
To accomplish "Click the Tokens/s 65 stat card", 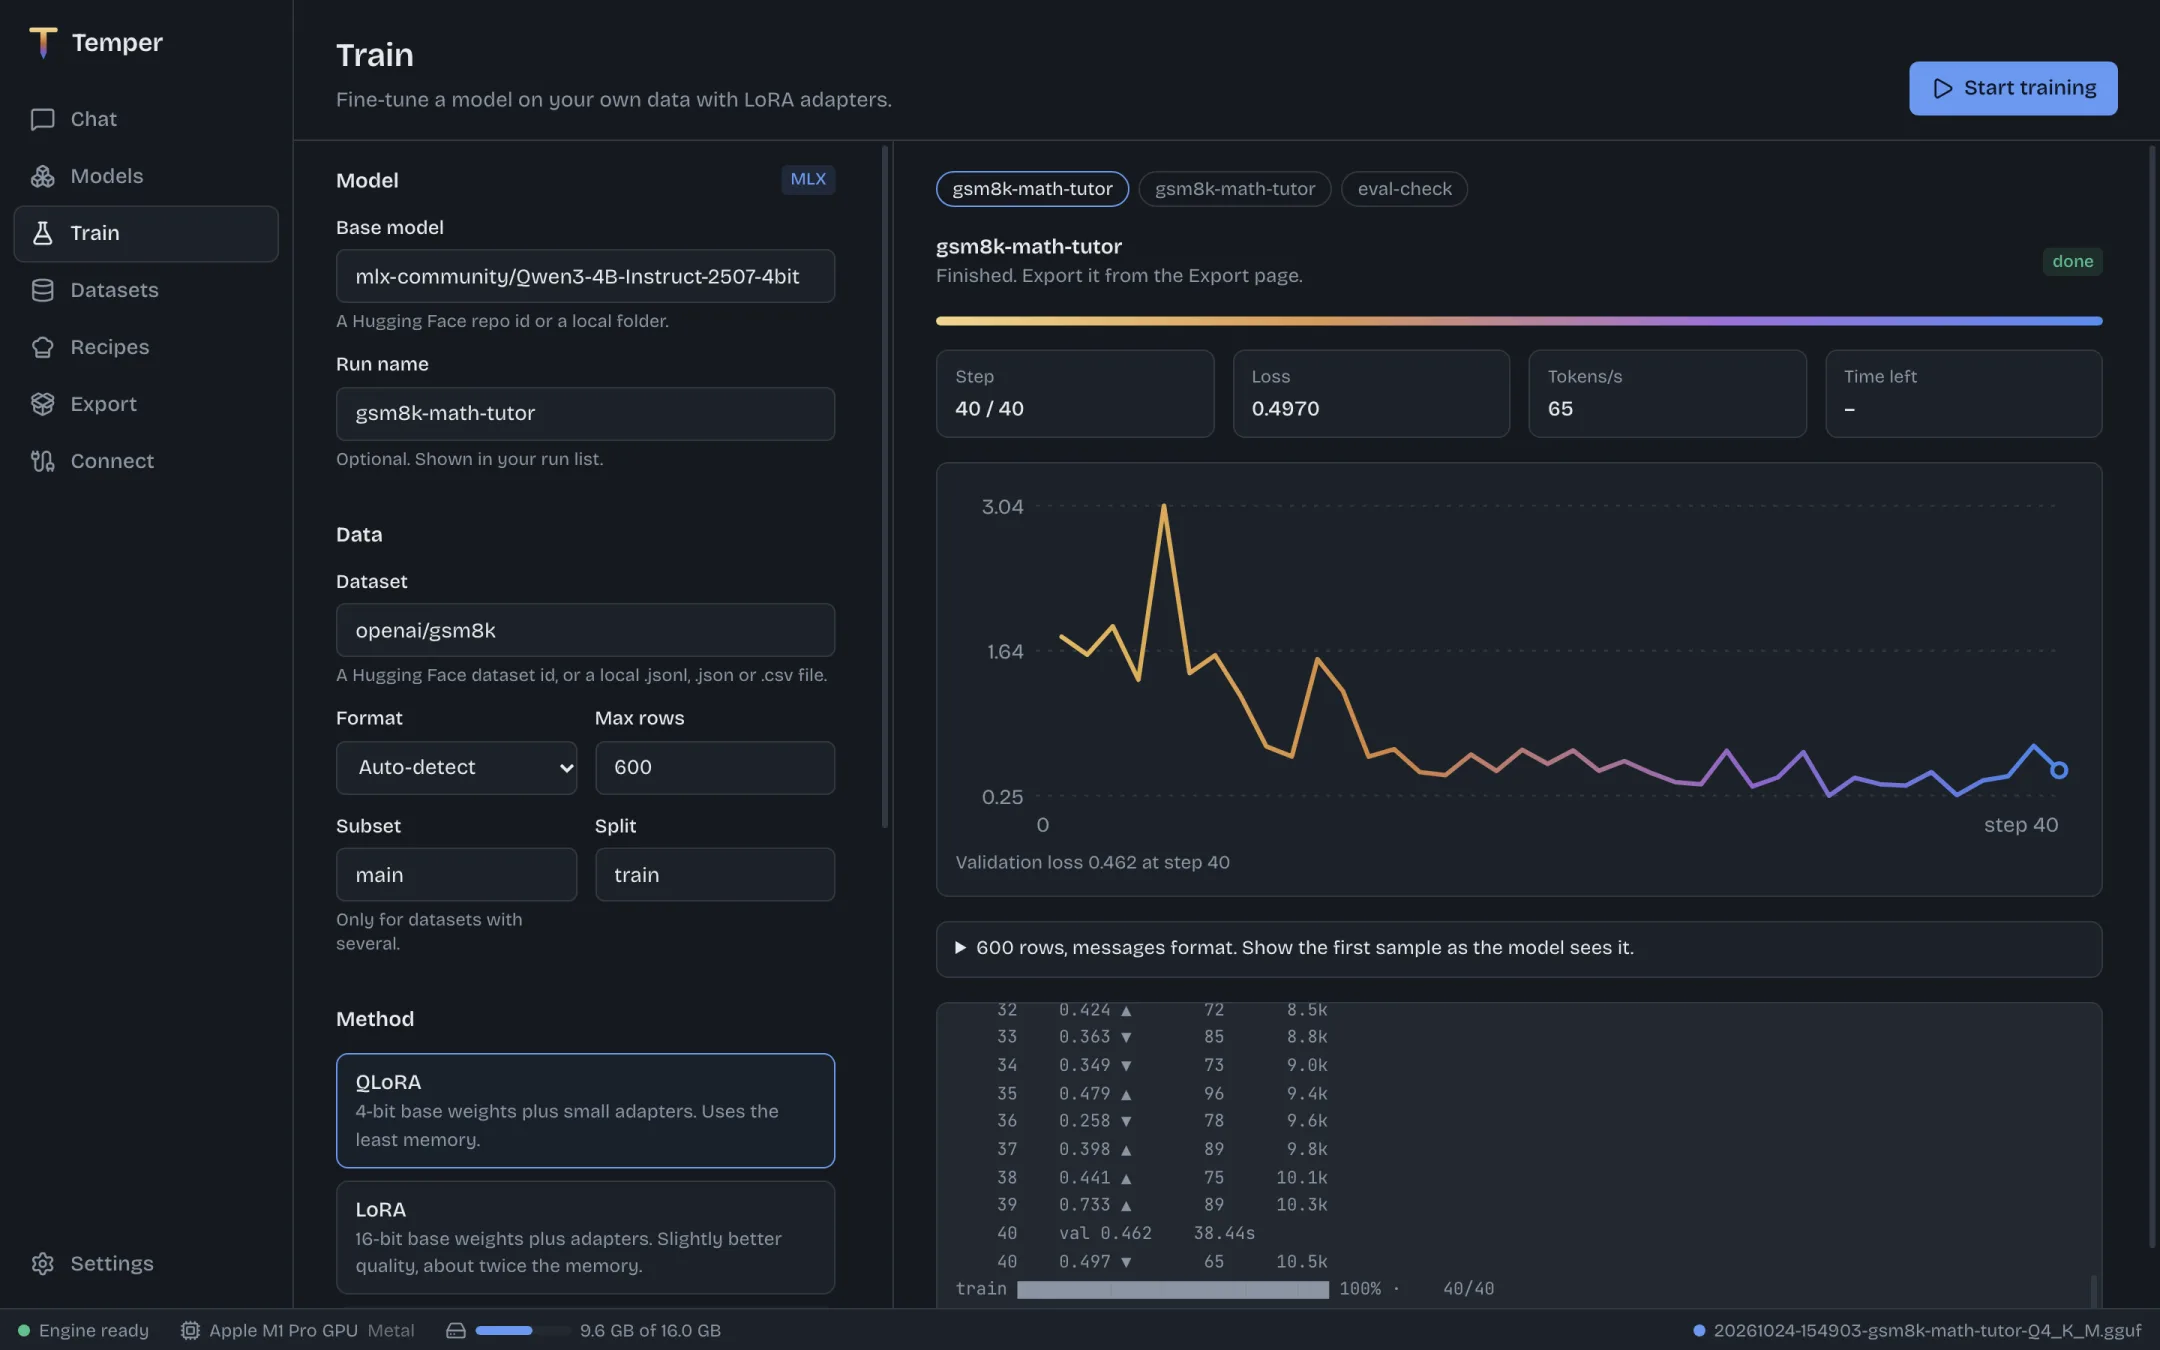I will pos(1667,393).
